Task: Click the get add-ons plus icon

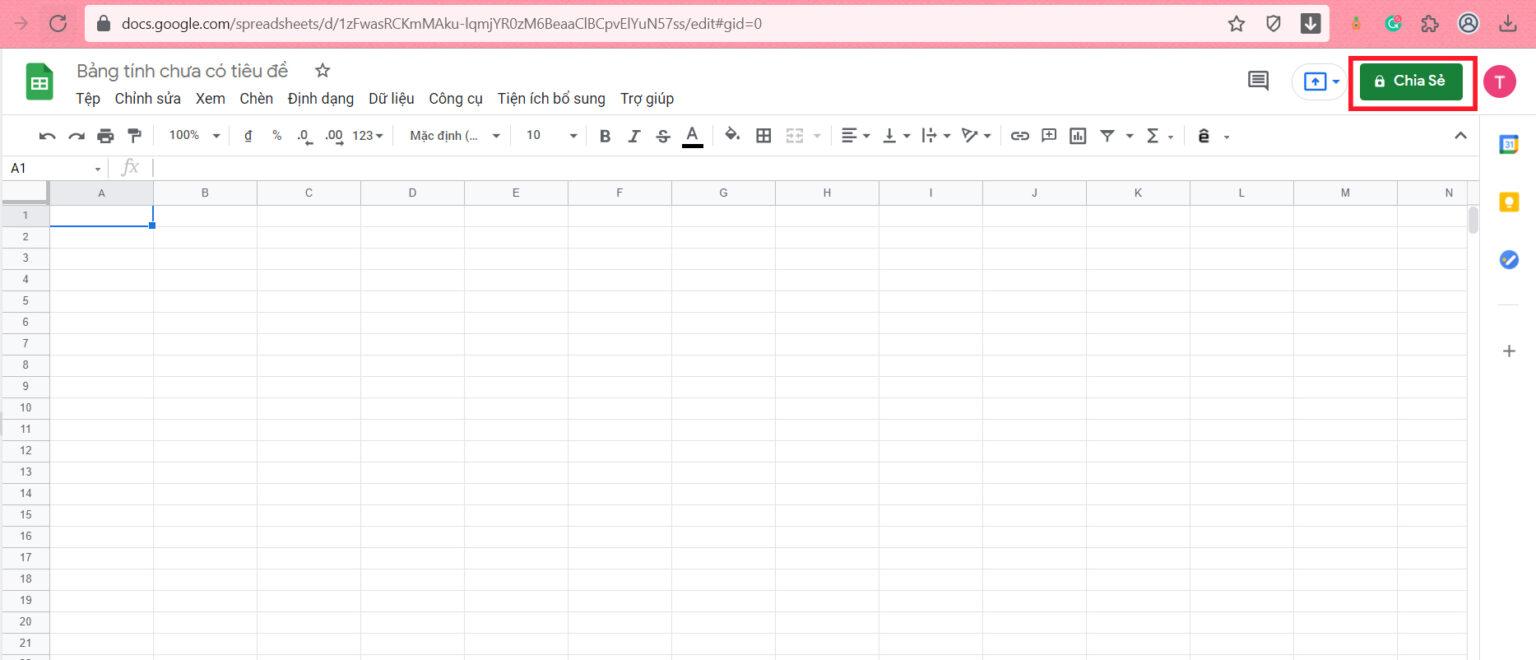Action: pos(1509,351)
